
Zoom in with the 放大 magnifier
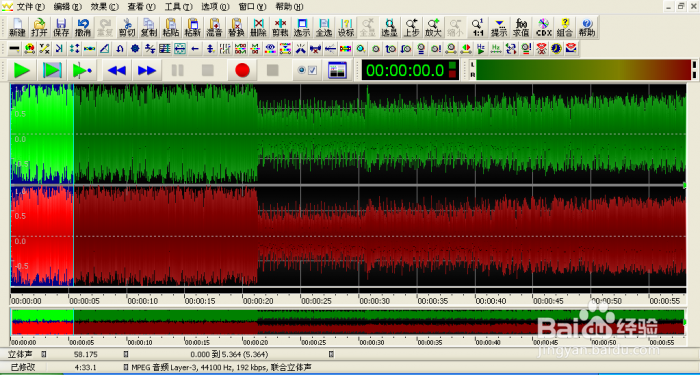tap(433, 28)
